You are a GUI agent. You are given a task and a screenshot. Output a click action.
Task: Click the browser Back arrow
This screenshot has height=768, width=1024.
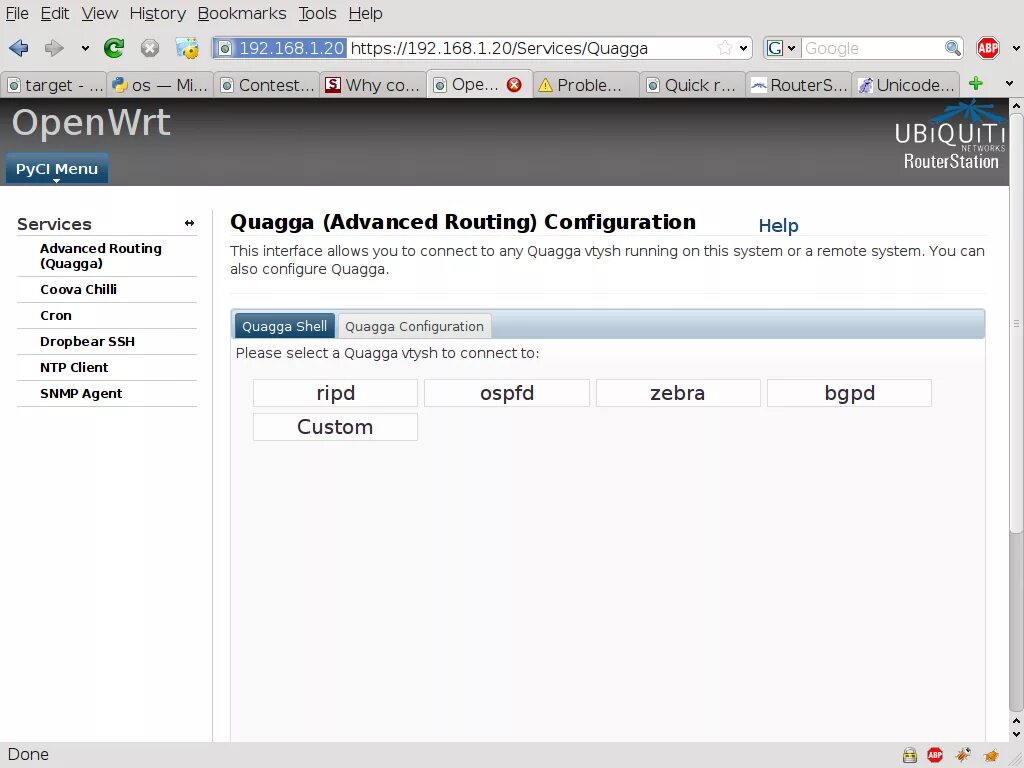pos(19,48)
